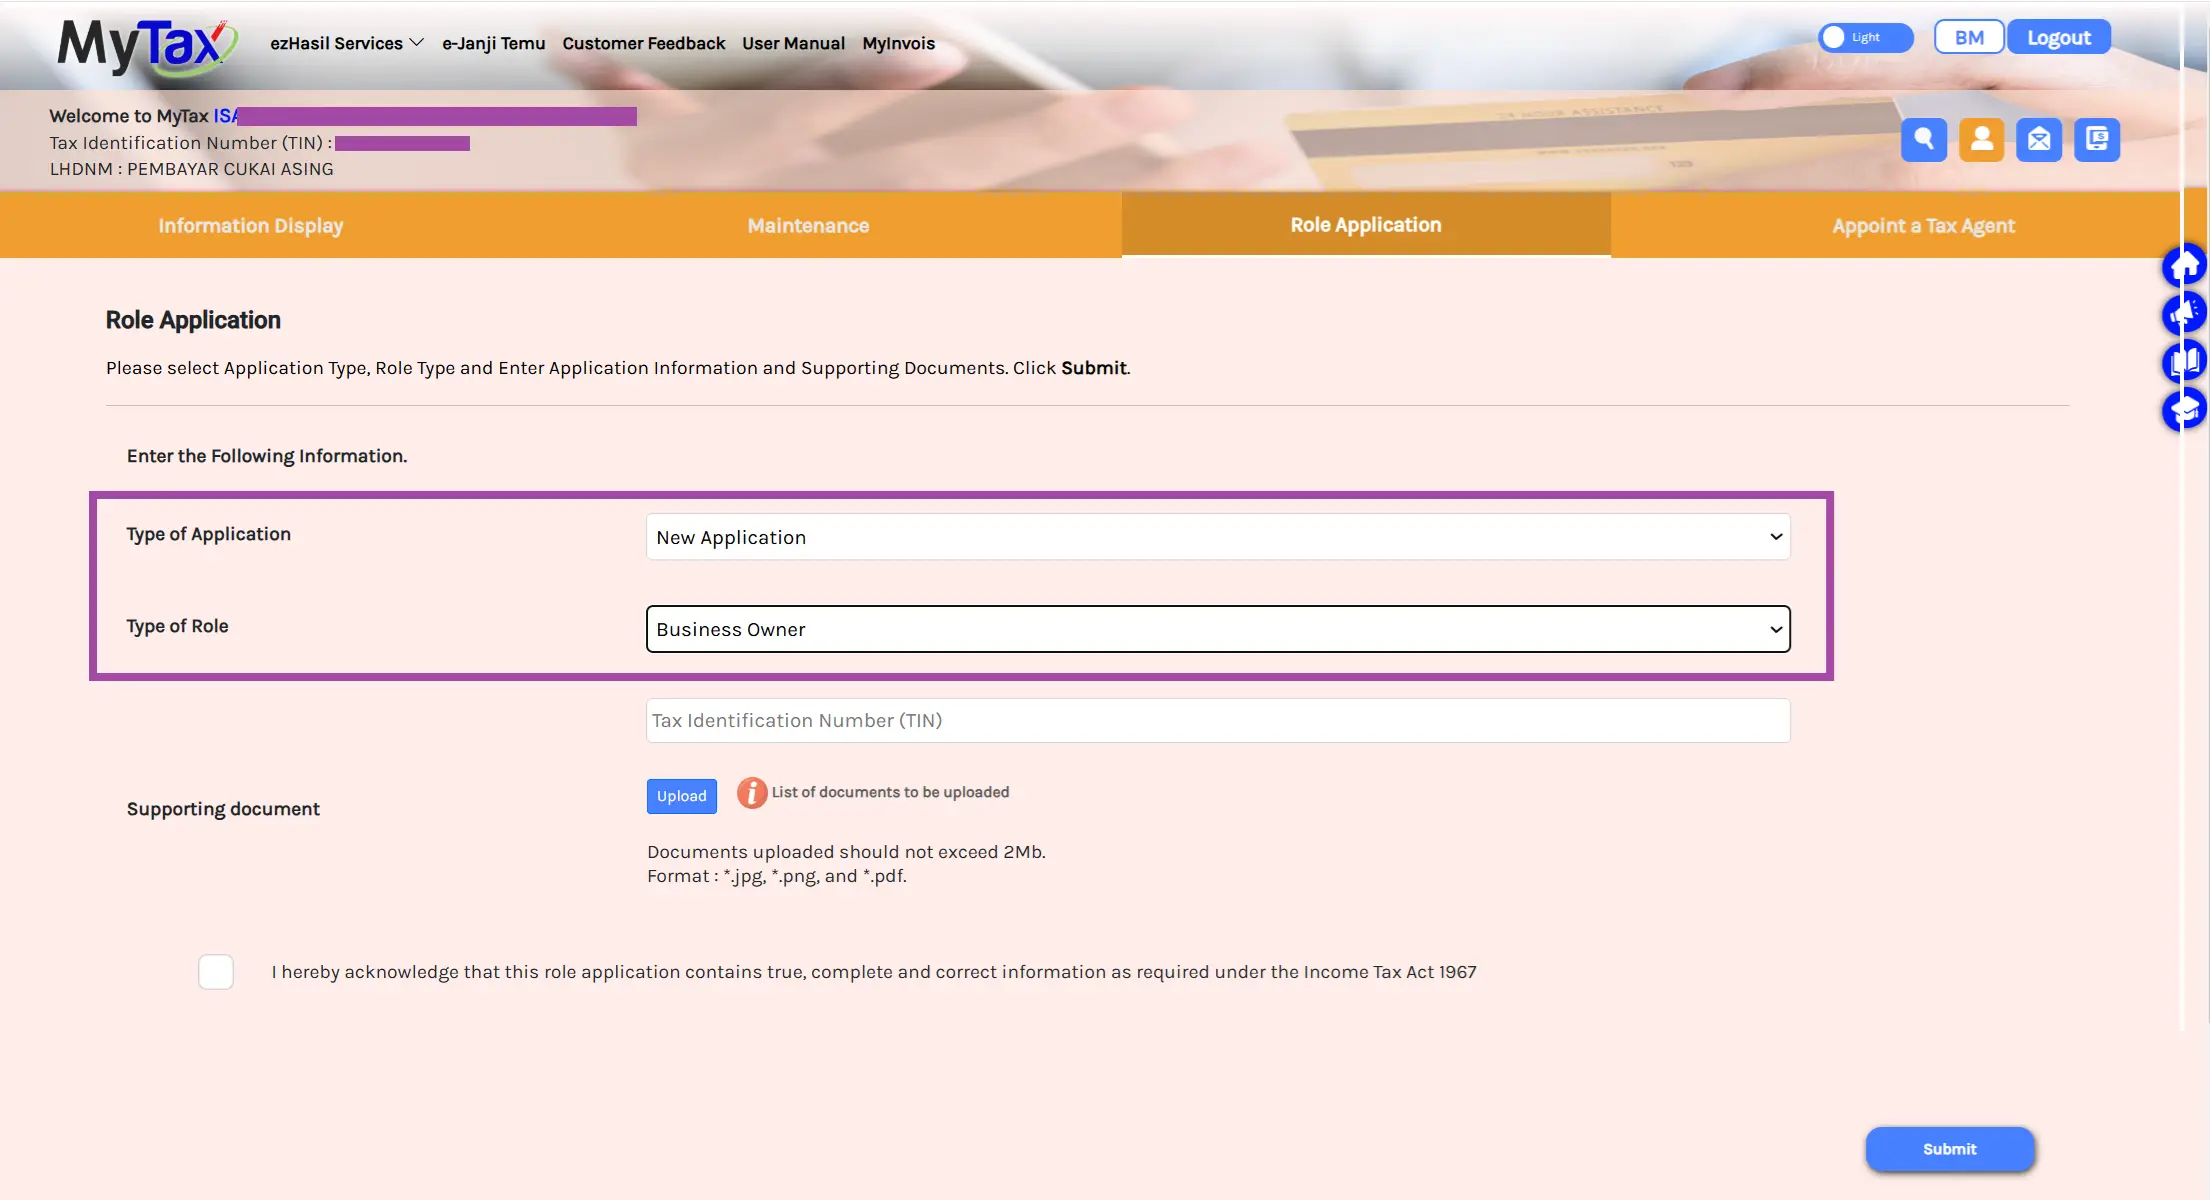Open the Type of Role dropdown
The width and height of the screenshot is (2210, 1200).
tap(1218, 629)
